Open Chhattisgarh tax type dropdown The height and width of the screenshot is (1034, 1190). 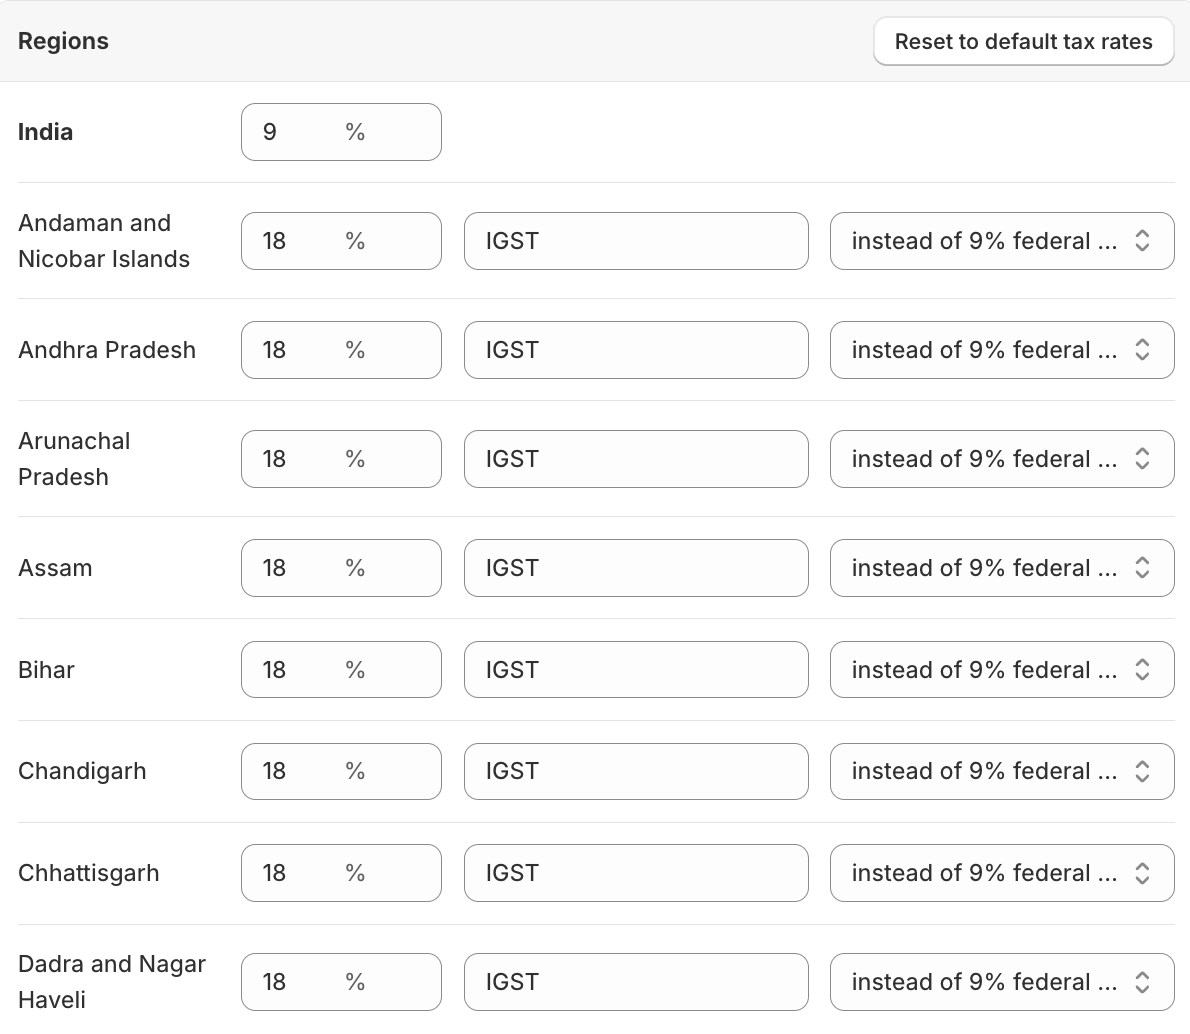click(1002, 873)
